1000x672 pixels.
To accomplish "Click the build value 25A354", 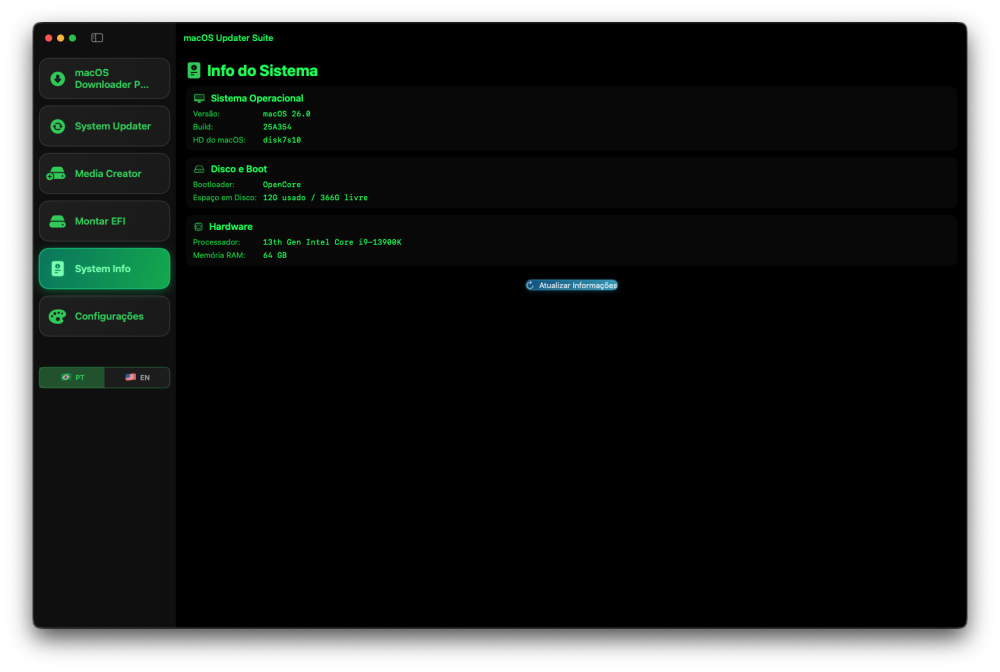I will pos(277,127).
